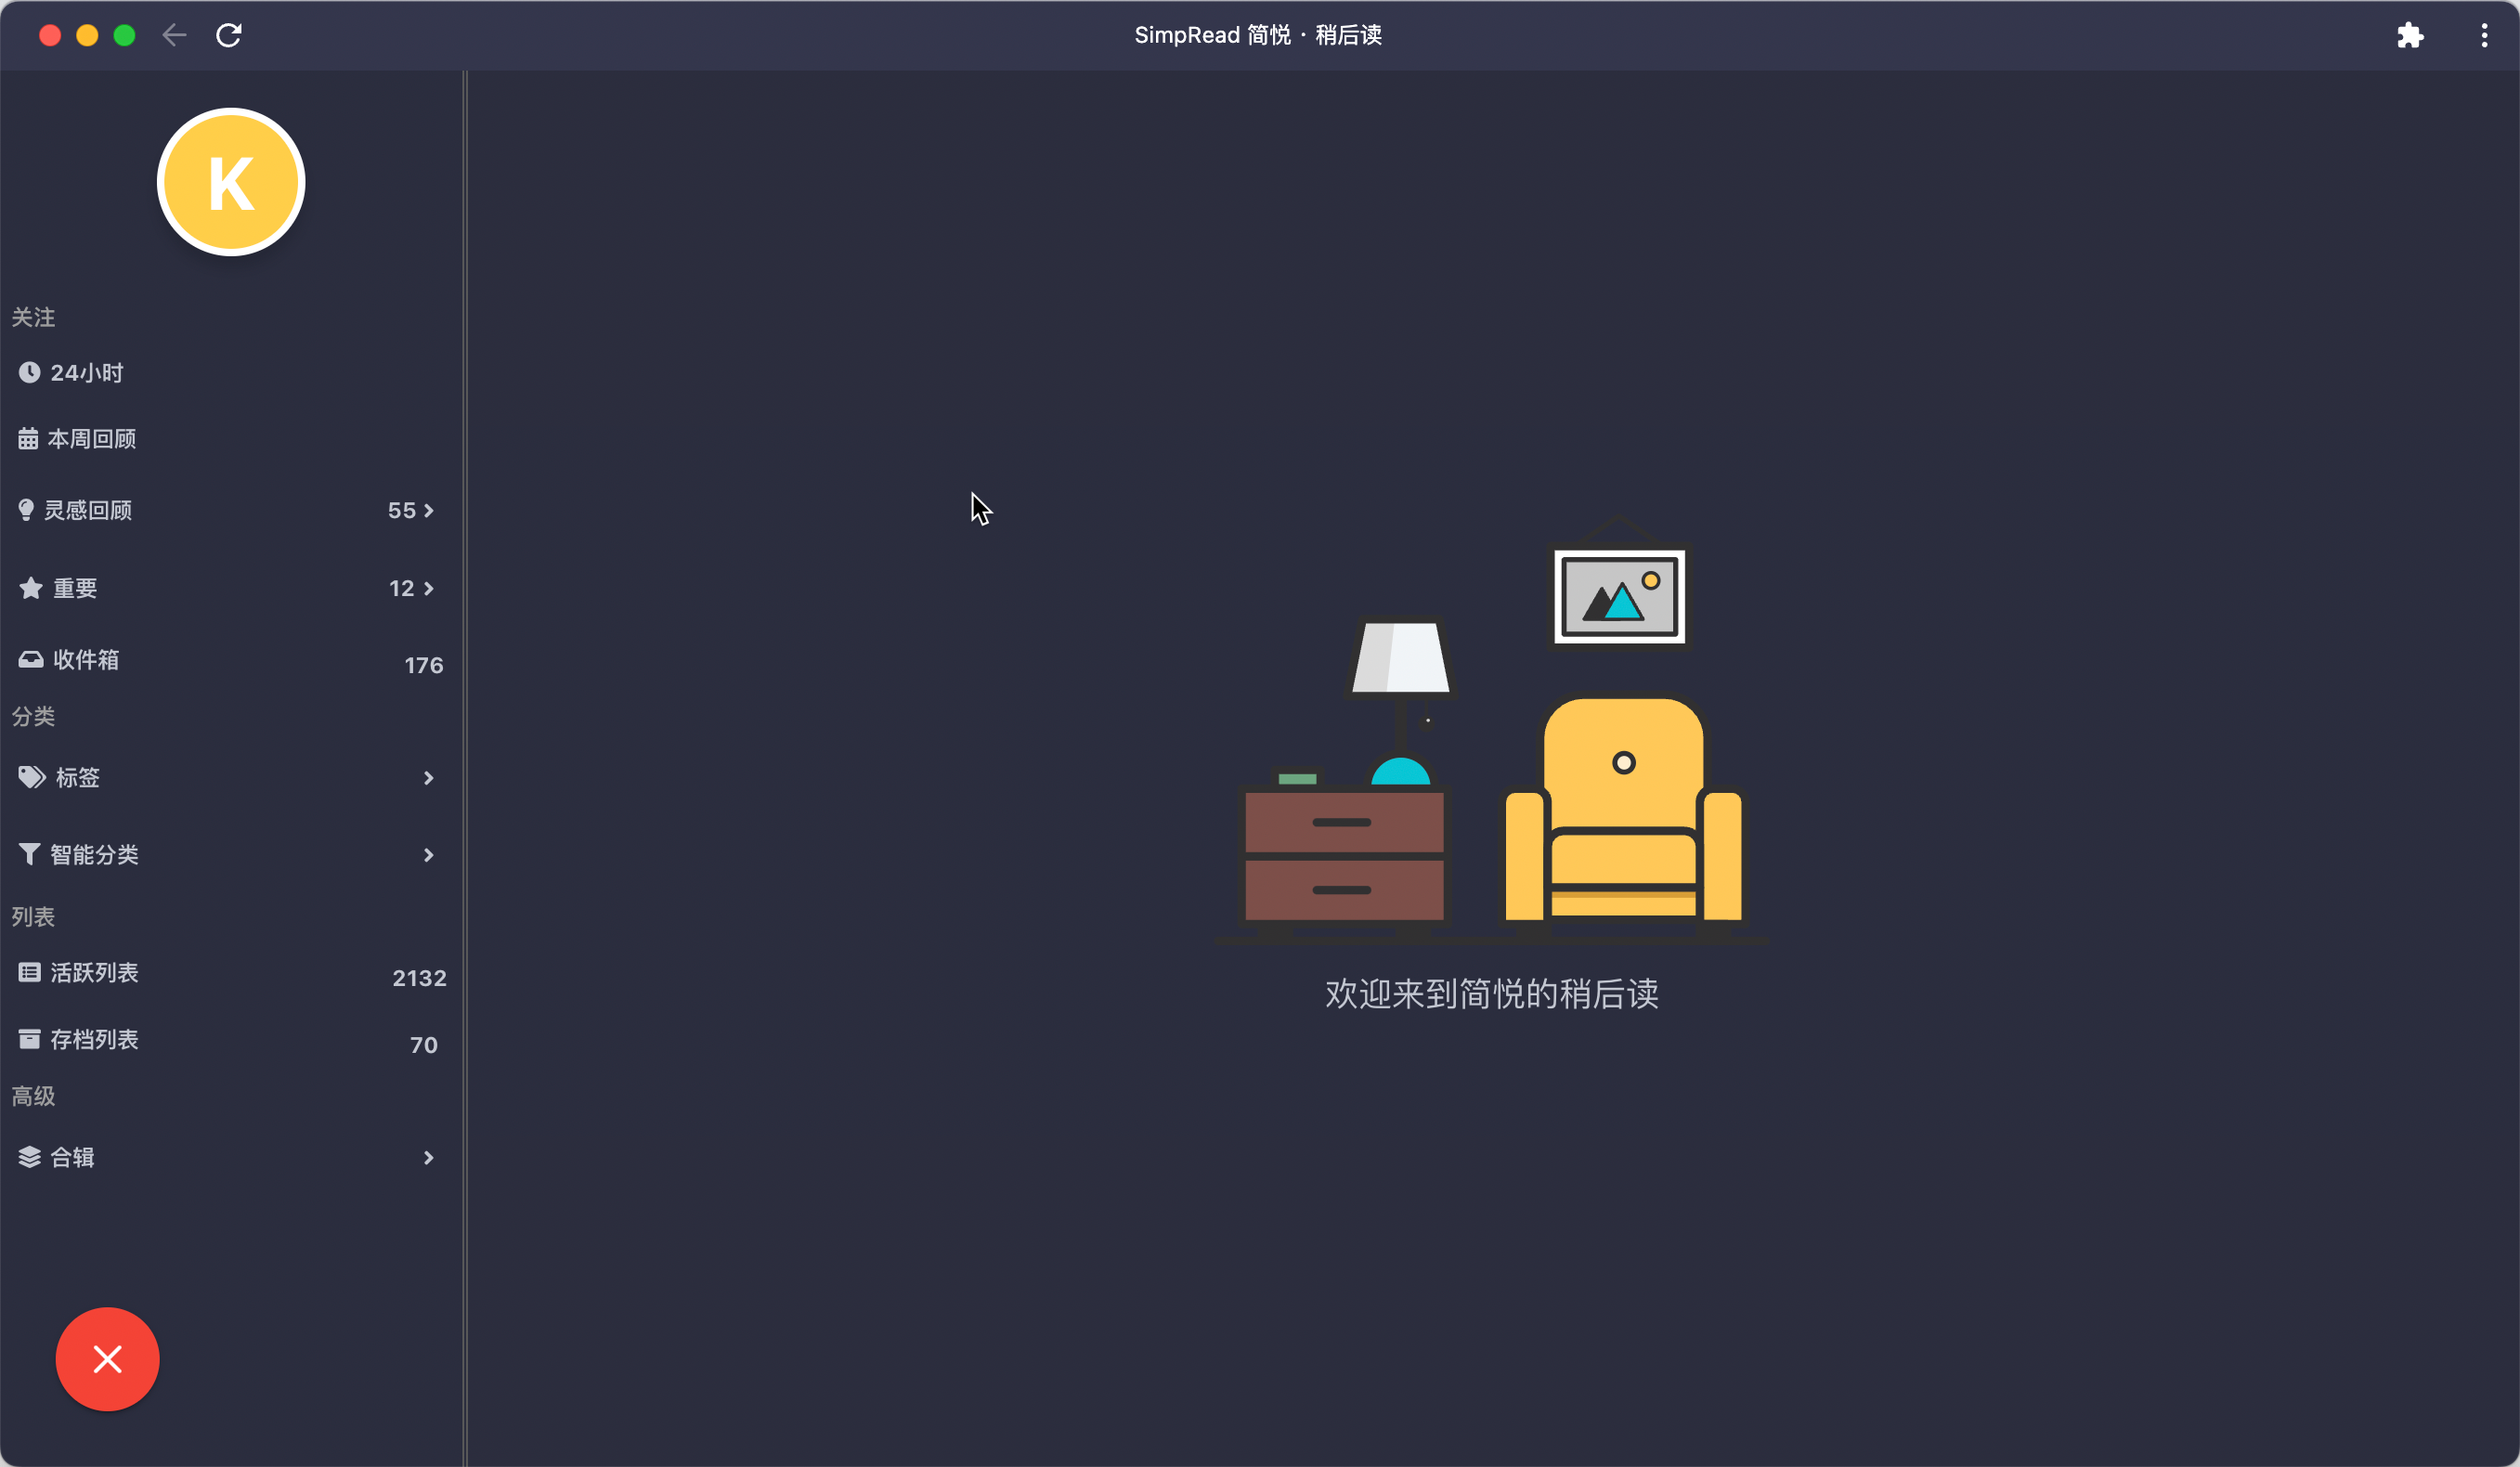Open the 收件箱 inbox item

point(86,660)
